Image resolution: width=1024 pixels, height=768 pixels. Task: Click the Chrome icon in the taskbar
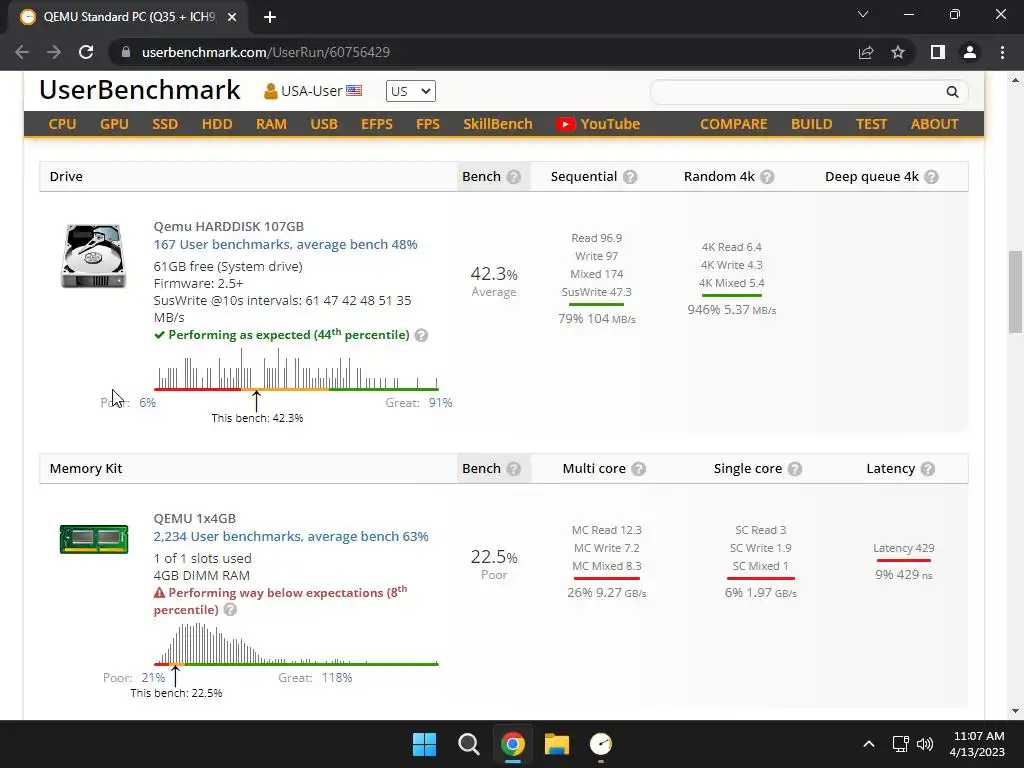(513, 744)
